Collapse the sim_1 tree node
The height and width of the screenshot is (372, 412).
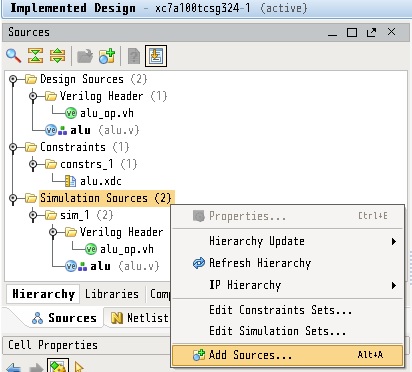[x=33, y=215]
